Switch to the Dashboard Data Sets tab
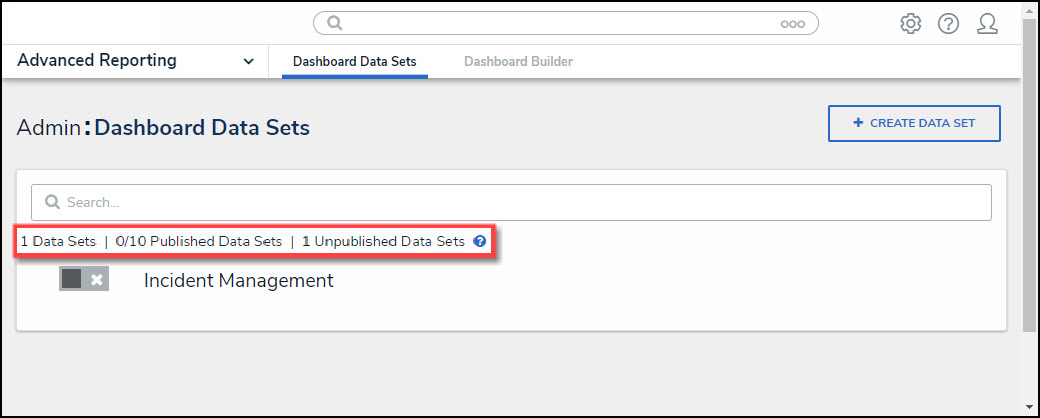The width and height of the screenshot is (1040, 418). click(x=354, y=62)
